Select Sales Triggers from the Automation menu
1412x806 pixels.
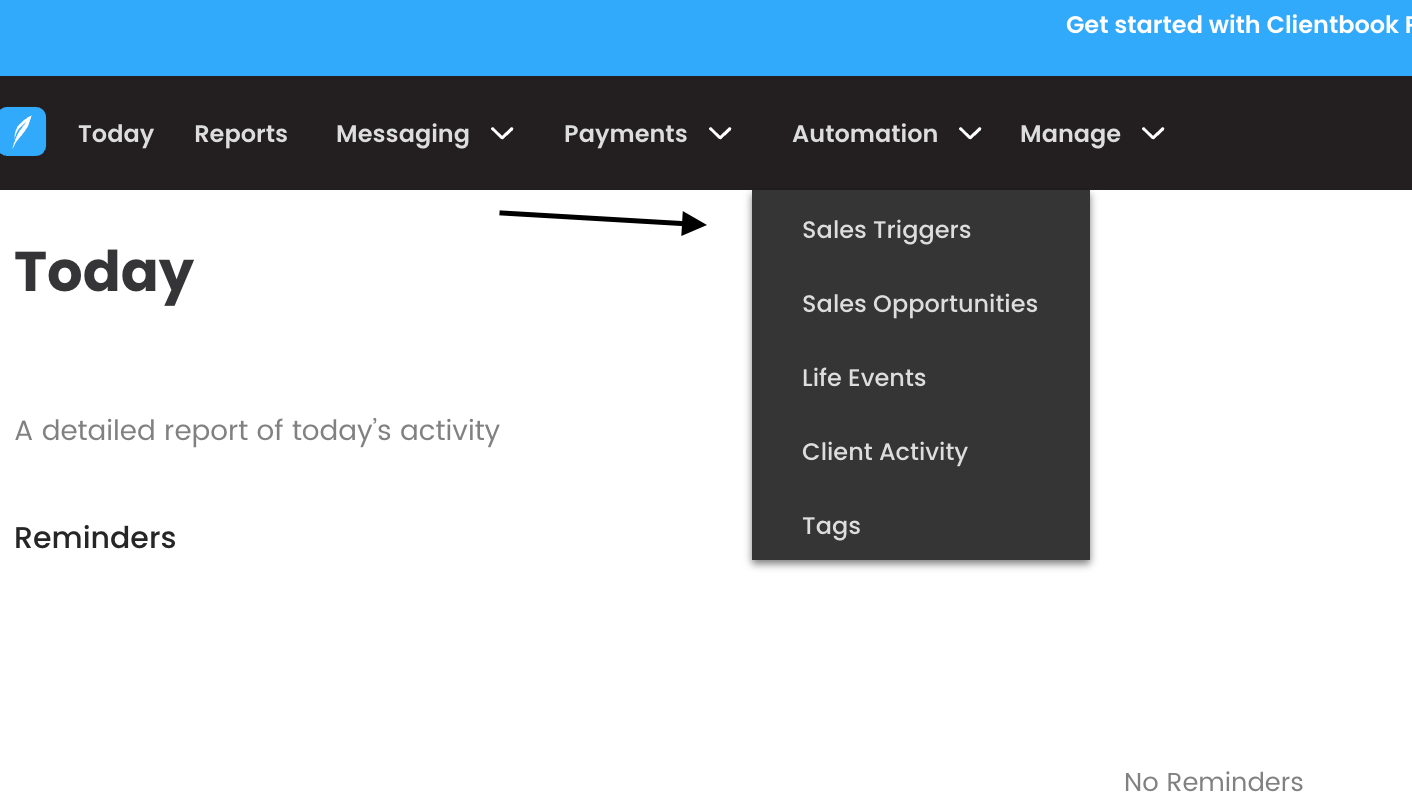[x=886, y=229]
